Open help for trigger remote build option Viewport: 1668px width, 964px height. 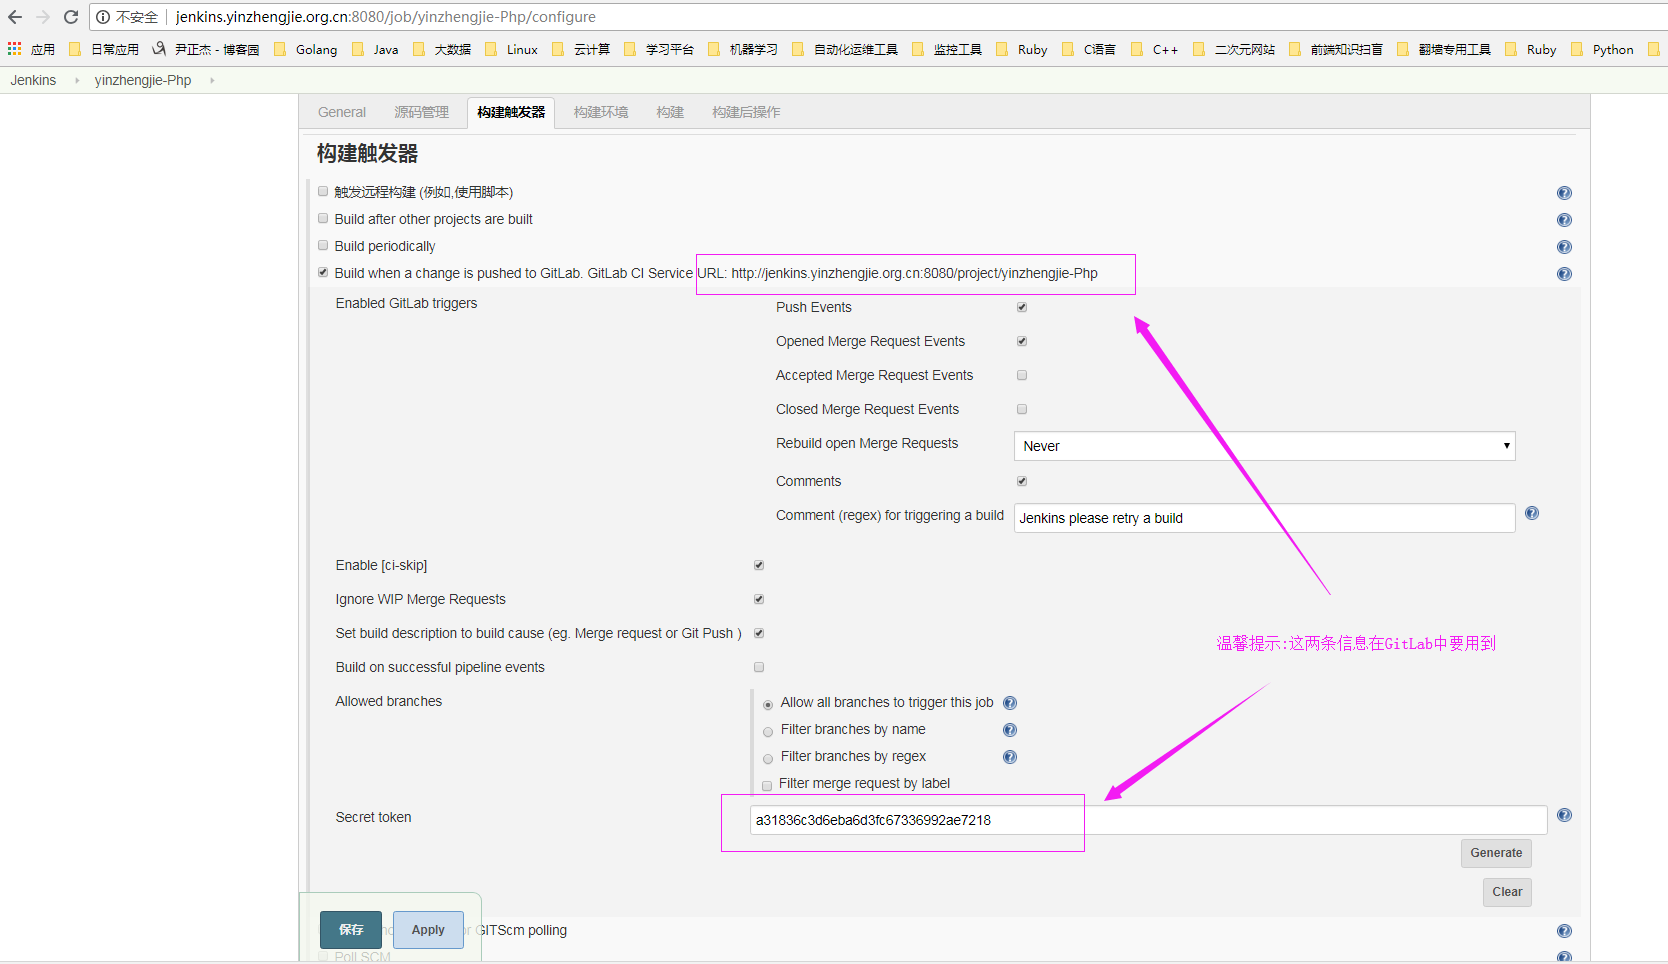point(1564,193)
